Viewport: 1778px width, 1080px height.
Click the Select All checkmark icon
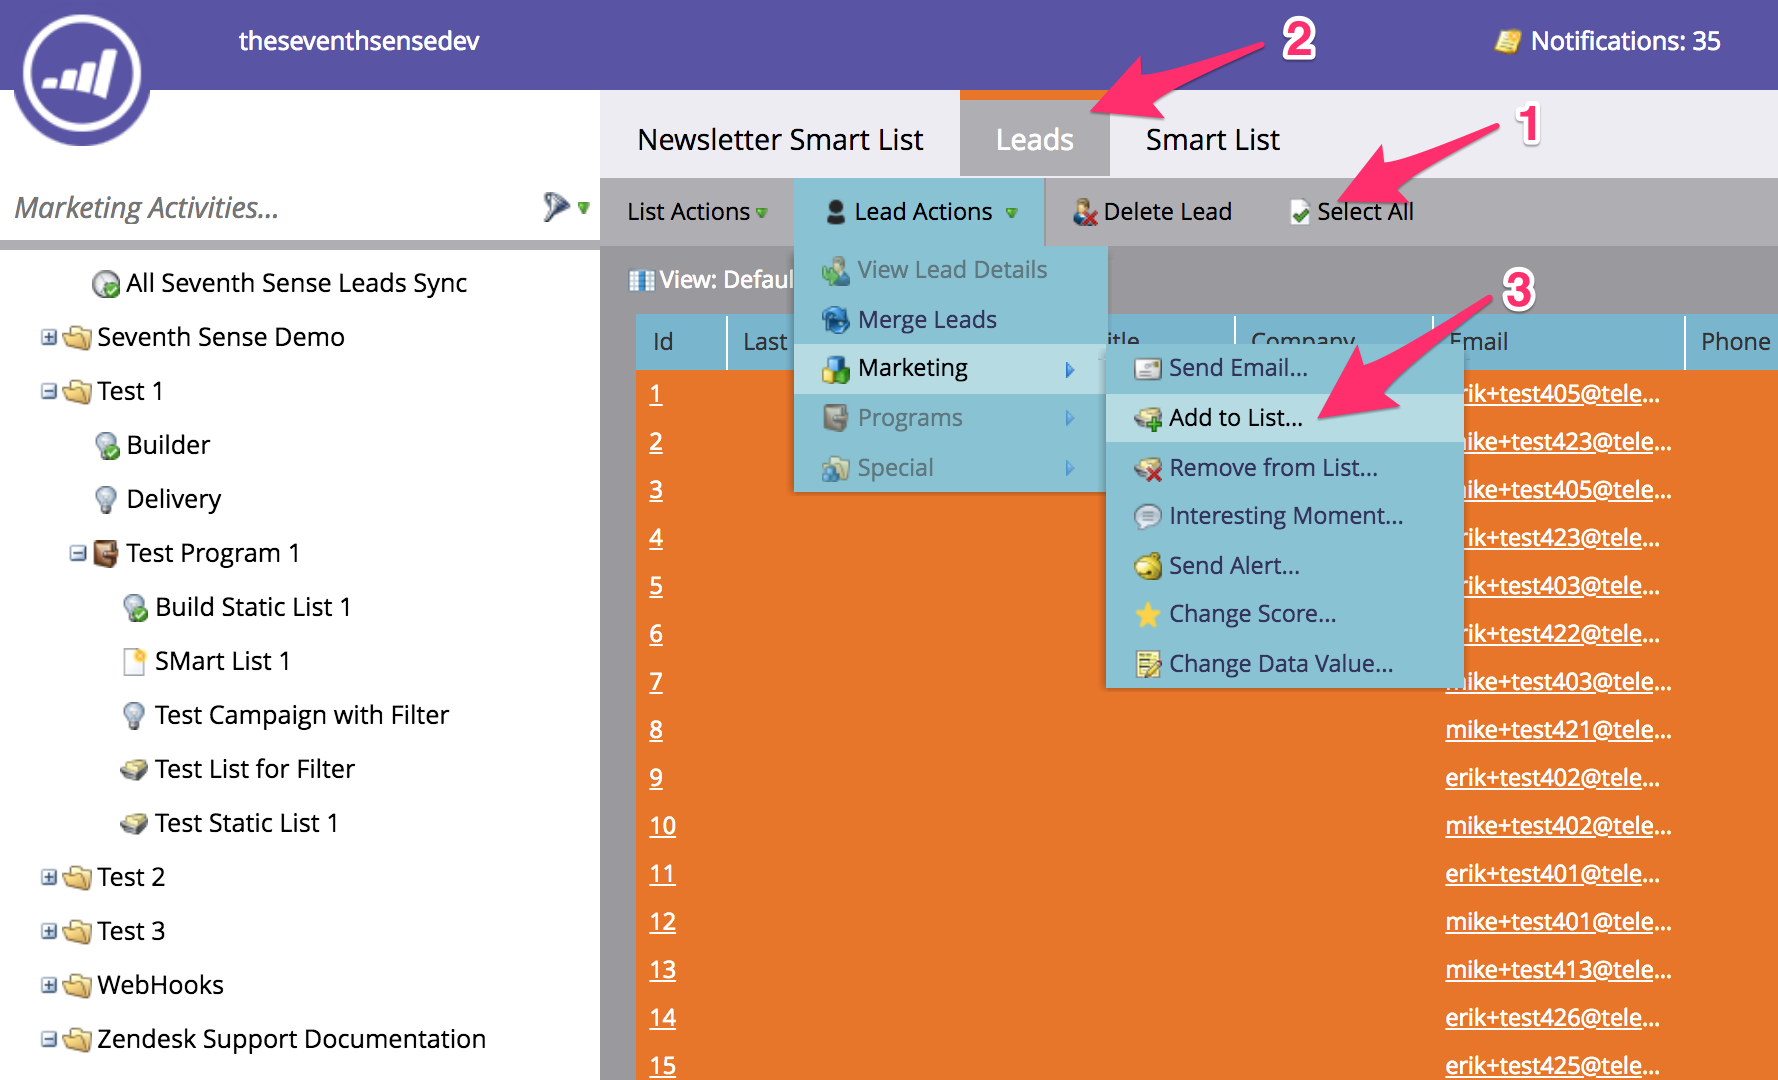click(x=1300, y=212)
